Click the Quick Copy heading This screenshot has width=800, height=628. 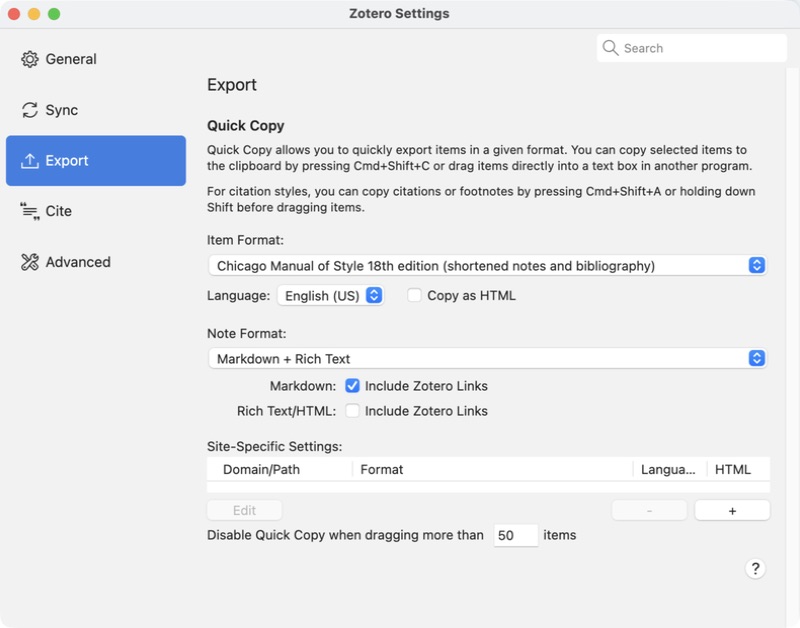(245, 125)
